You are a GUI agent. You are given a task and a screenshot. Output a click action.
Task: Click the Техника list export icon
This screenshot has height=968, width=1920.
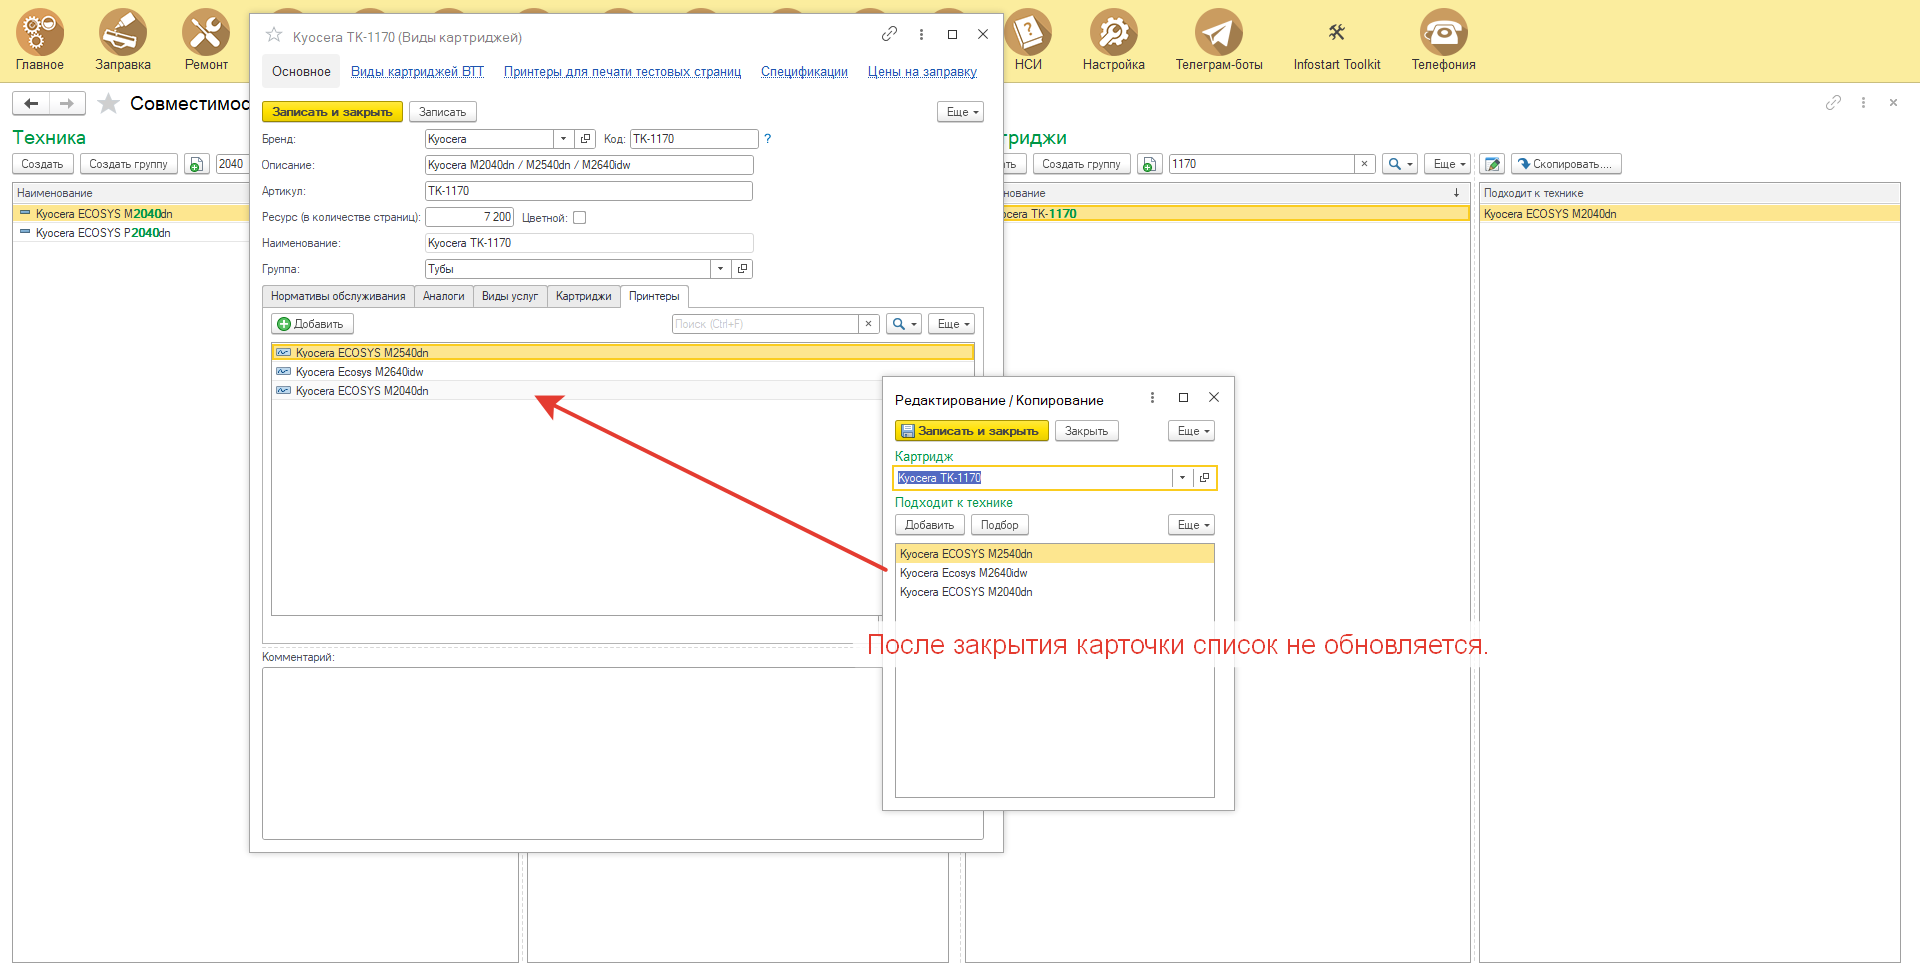197,164
